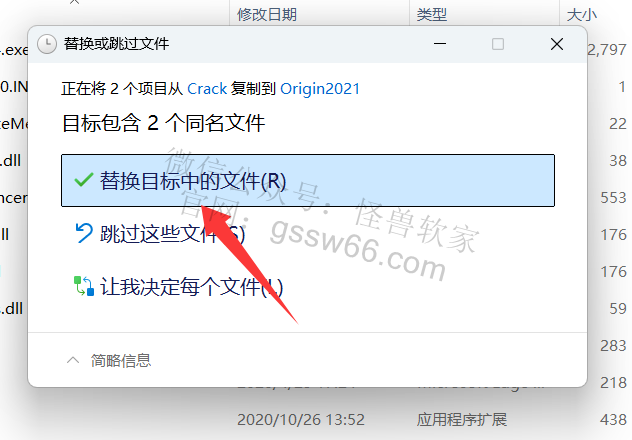Screen dimensions: 632x440
Task: Select 替换目标中的文件(R) option
Action: pyautogui.click(x=308, y=180)
